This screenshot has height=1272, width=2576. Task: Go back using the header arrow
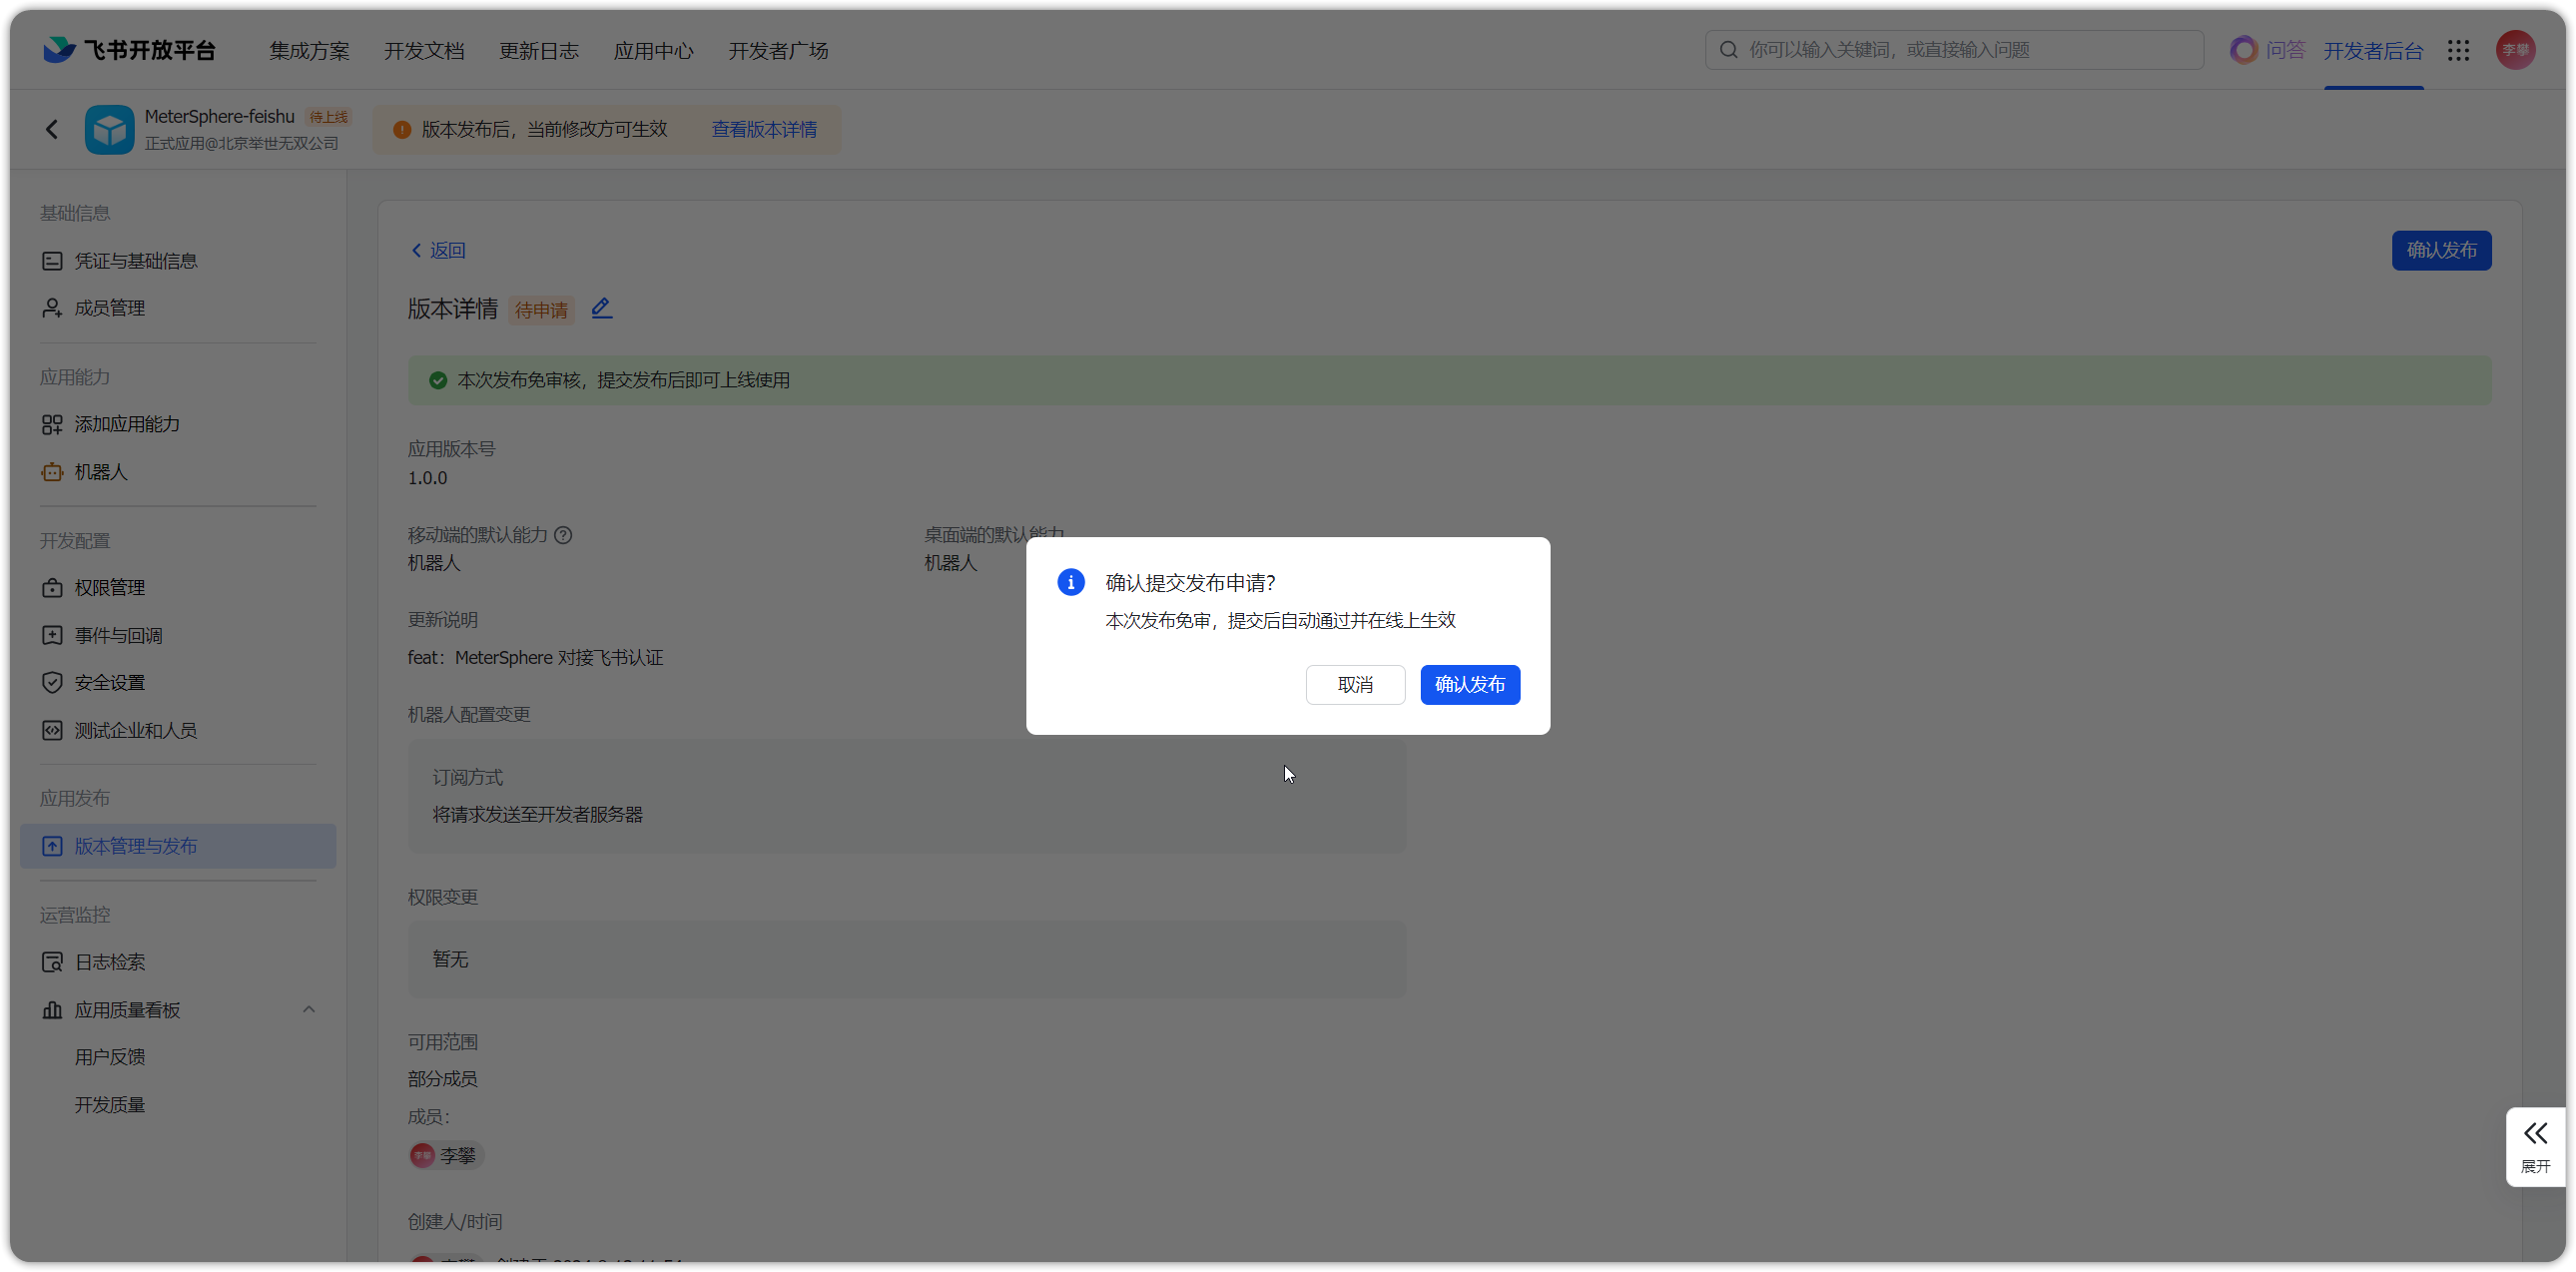tap(52, 129)
